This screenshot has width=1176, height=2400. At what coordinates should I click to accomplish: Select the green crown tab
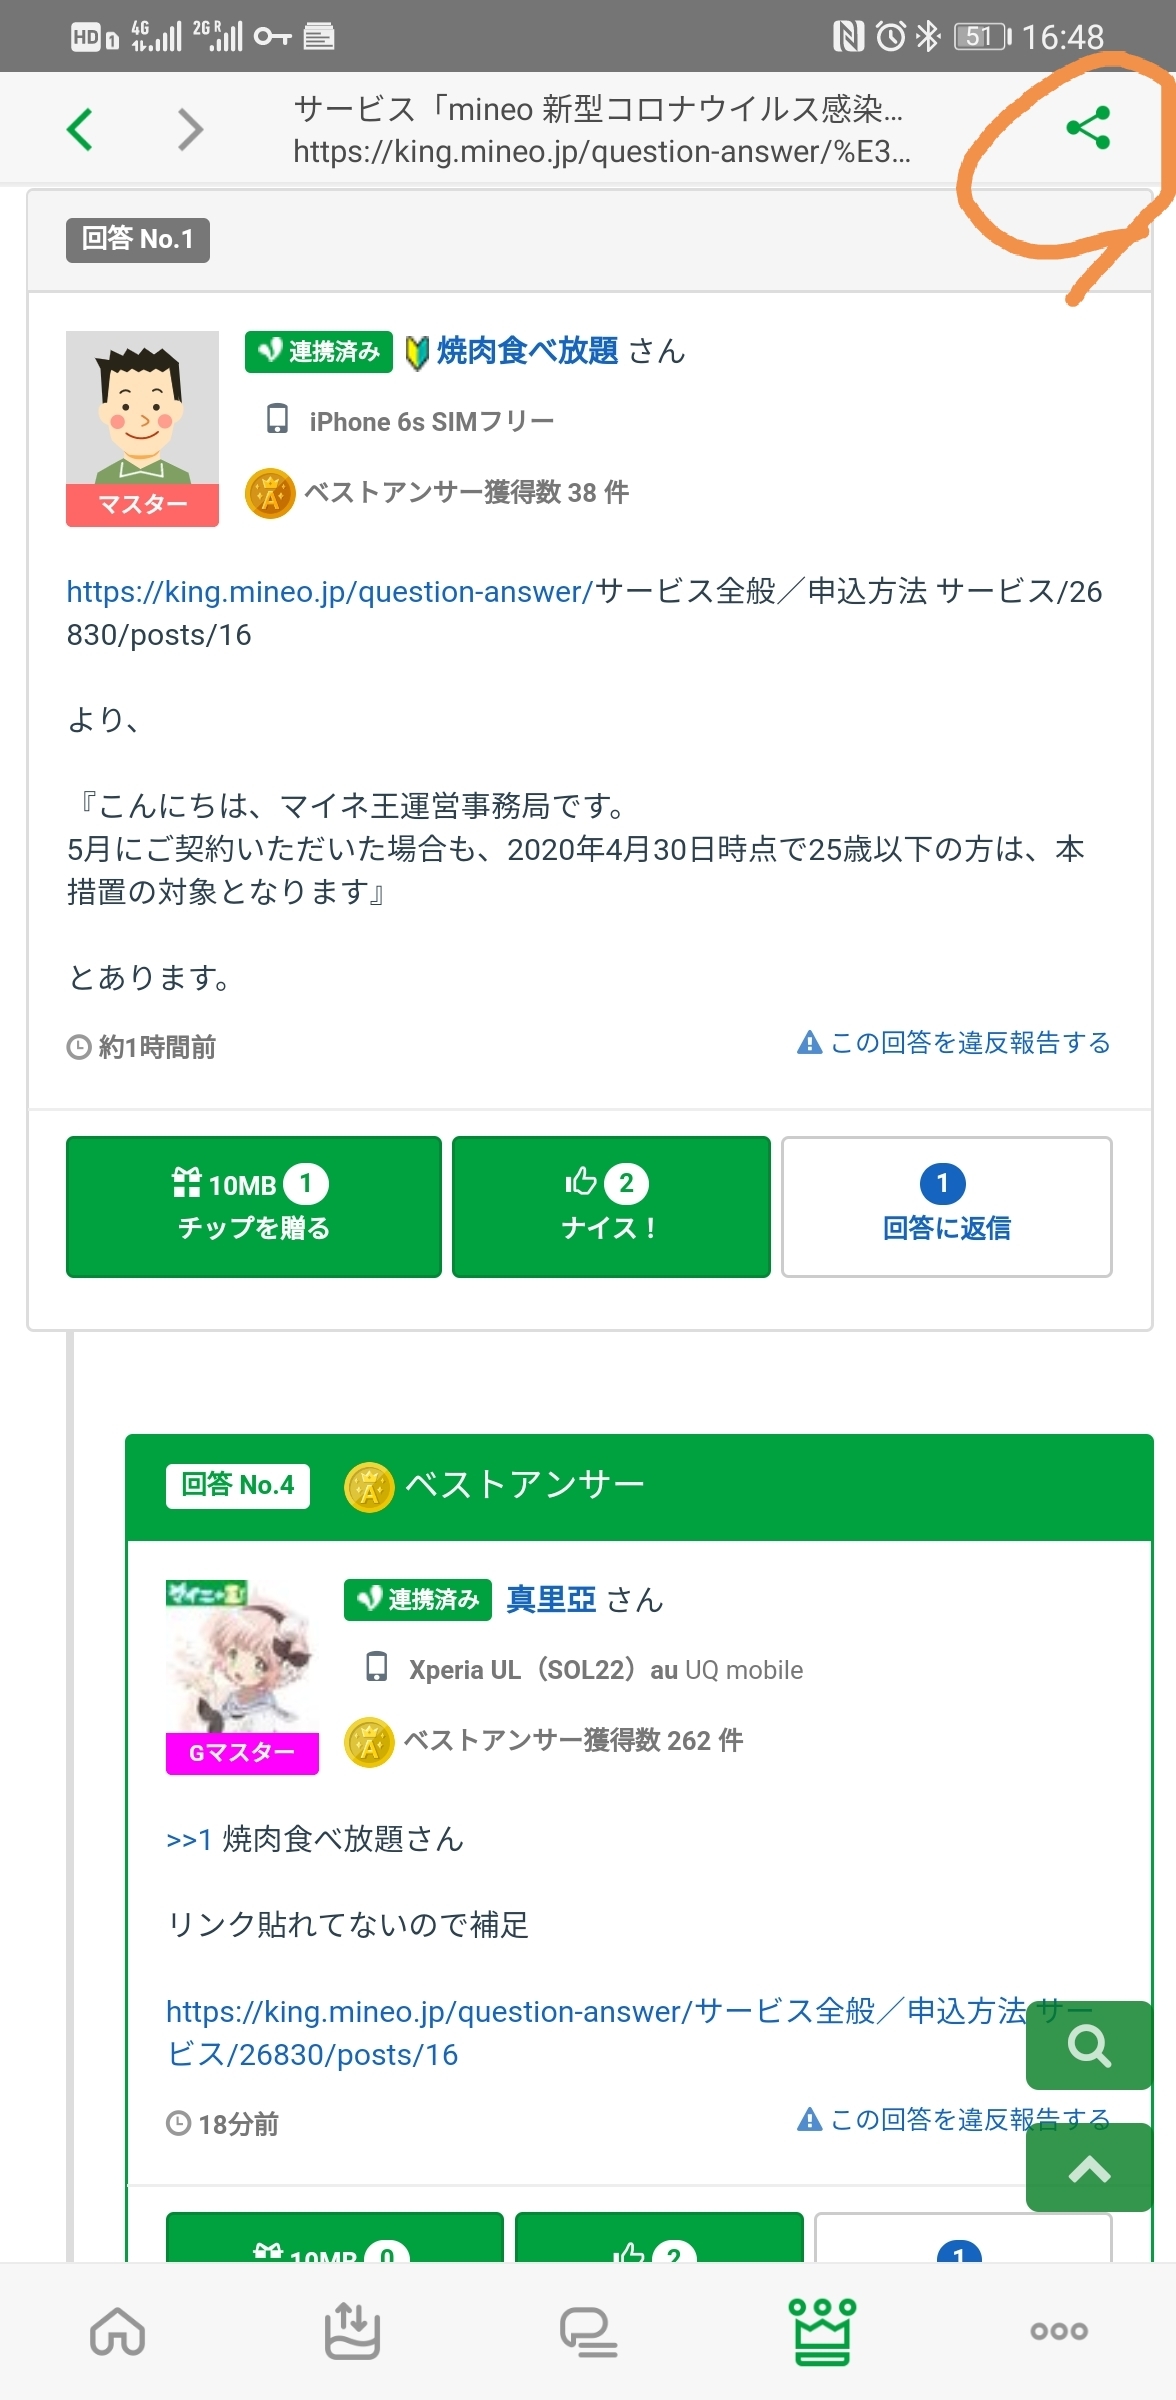[x=823, y=2332]
